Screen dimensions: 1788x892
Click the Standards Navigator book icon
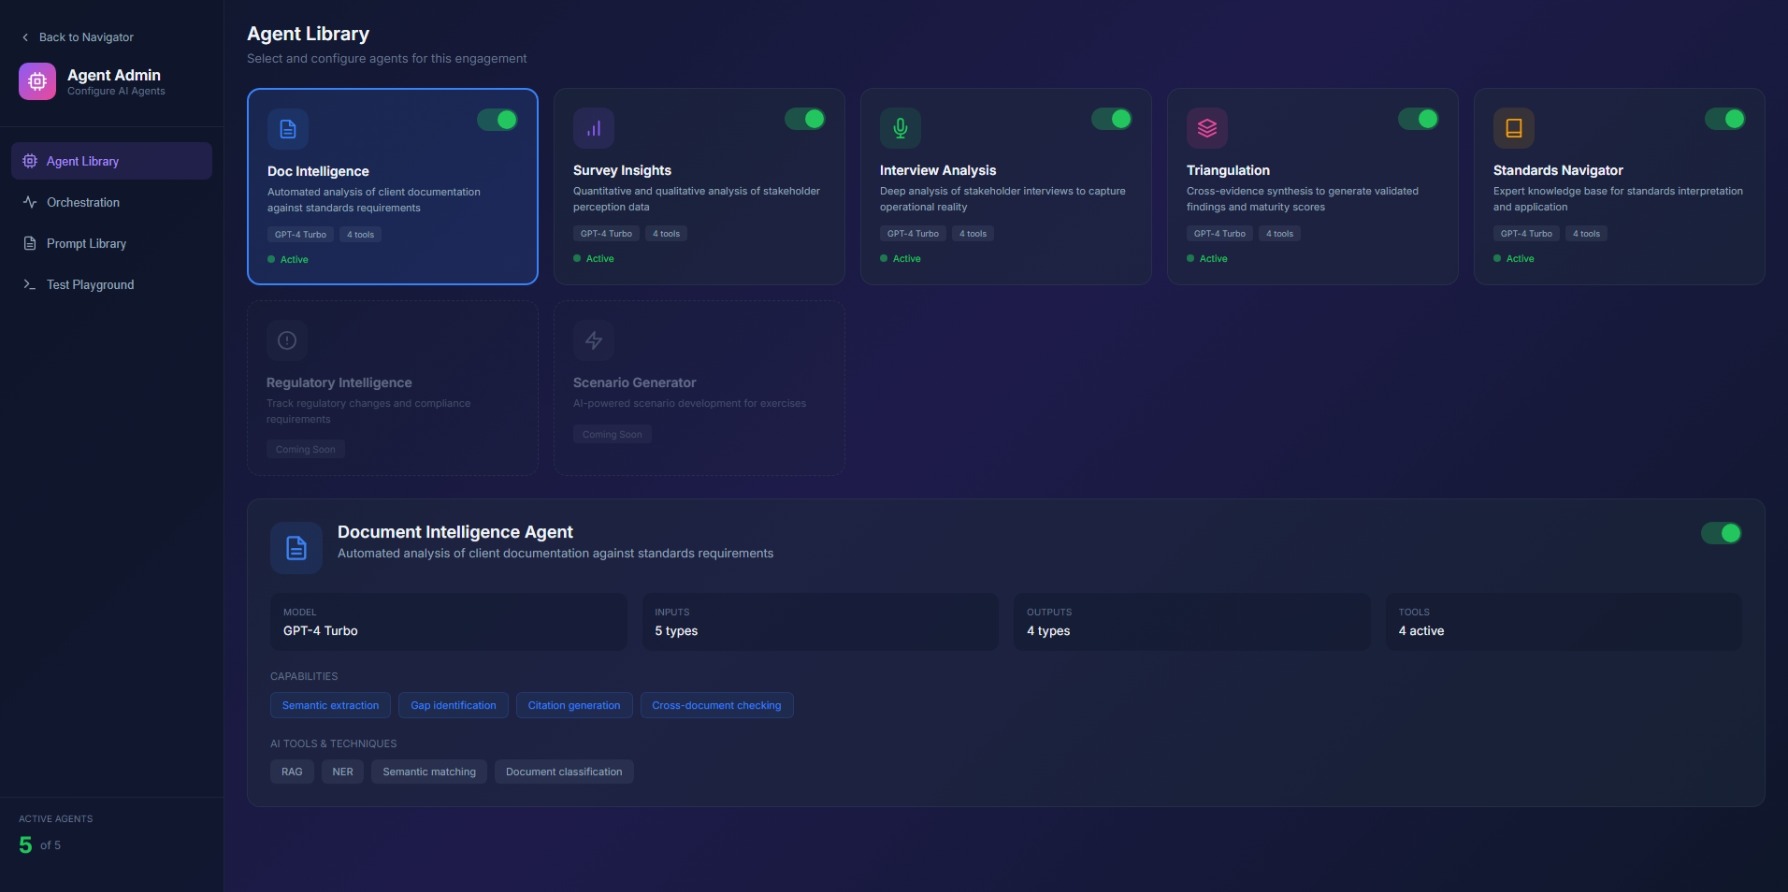(1513, 128)
